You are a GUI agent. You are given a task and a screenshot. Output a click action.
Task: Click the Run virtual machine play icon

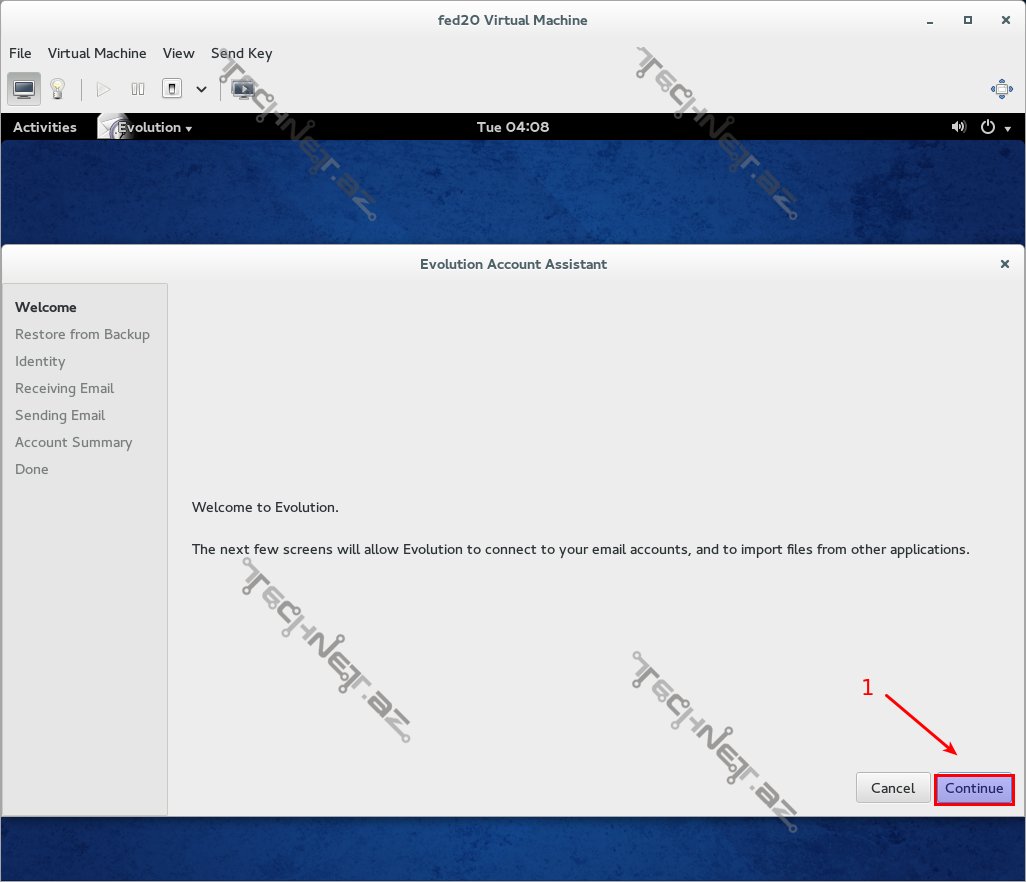pyautogui.click(x=103, y=89)
